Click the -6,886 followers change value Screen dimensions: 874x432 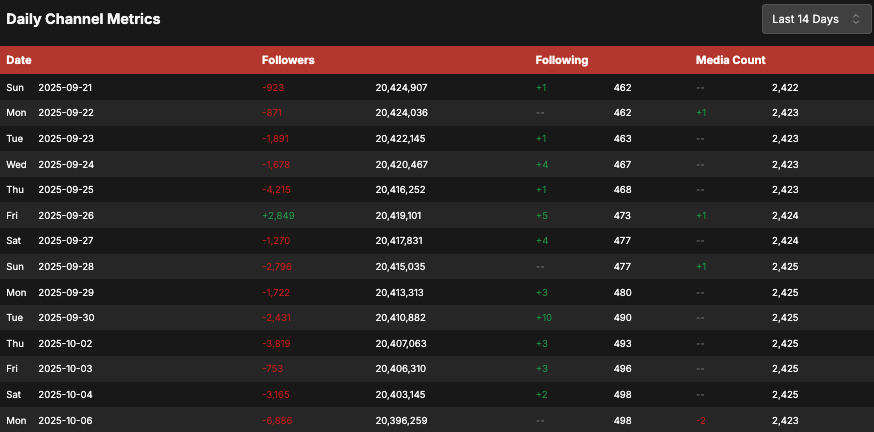279,421
